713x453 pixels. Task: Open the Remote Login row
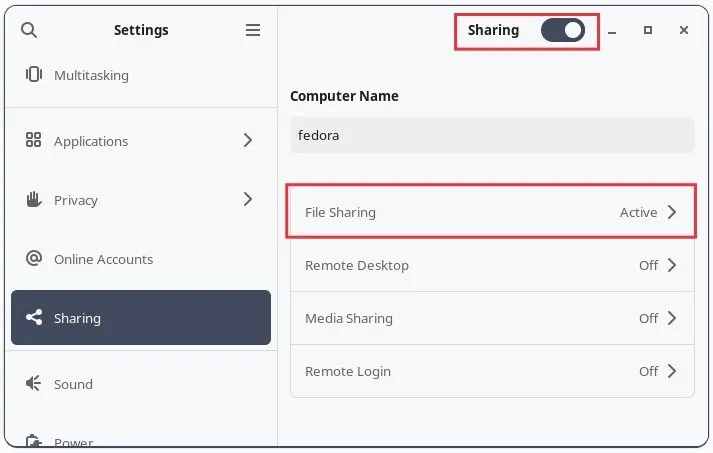pyautogui.click(x=492, y=371)
